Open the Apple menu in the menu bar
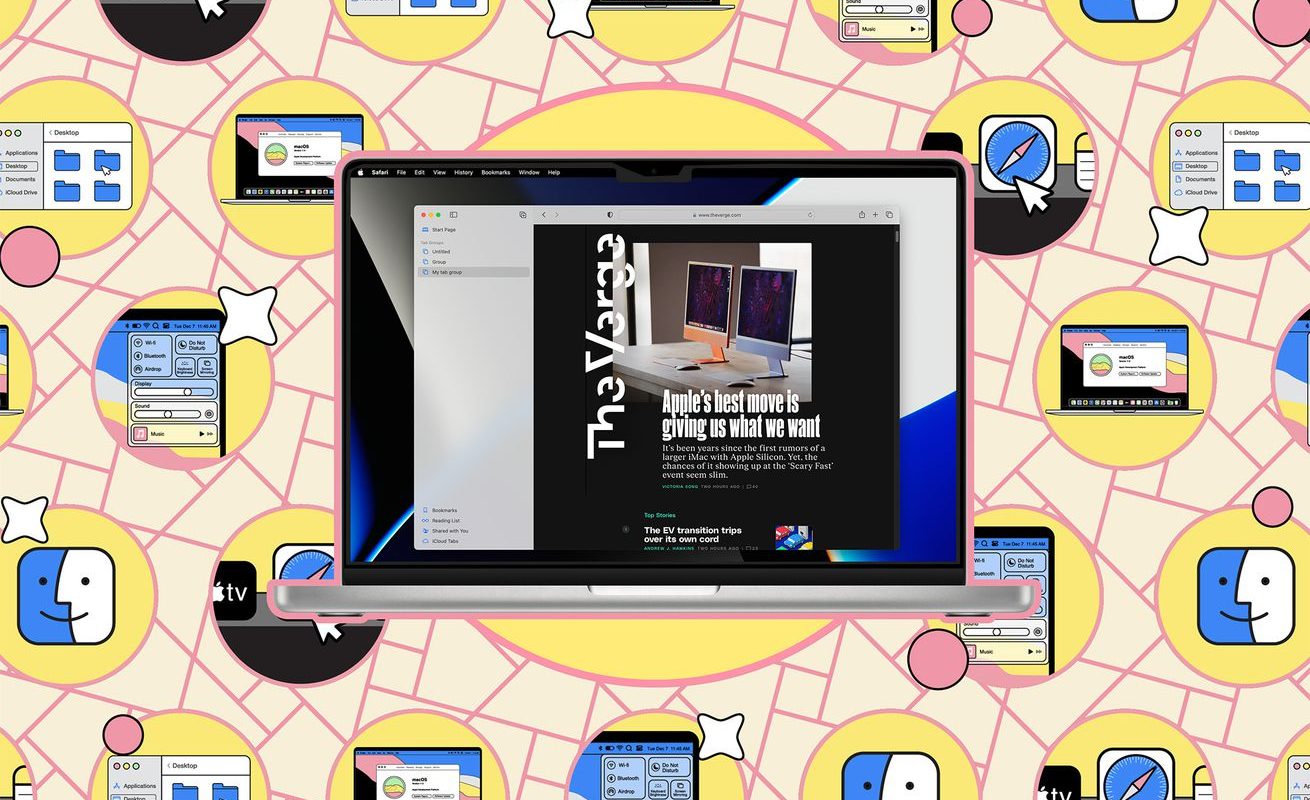Viewport: 1310px width, 800px height. coord(362,172)
